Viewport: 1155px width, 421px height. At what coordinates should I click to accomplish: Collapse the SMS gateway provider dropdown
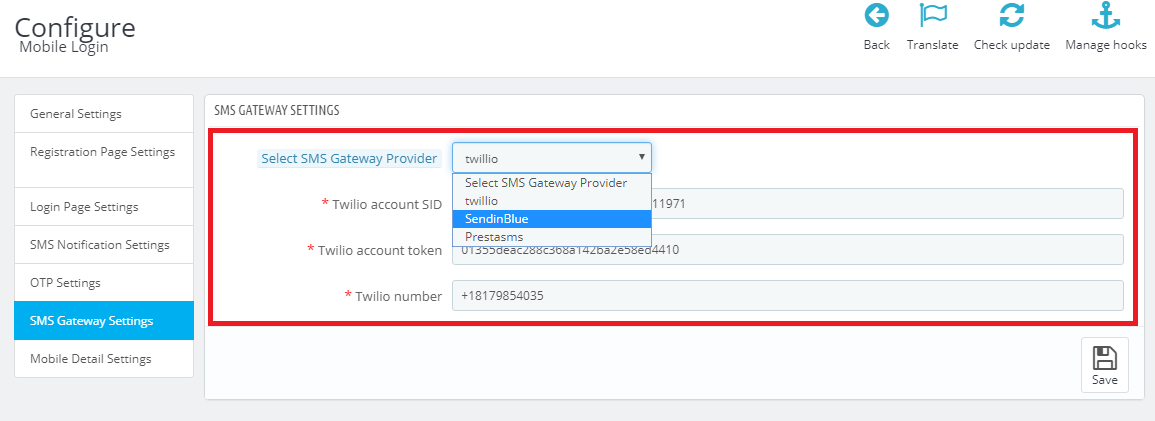(552, 158)
